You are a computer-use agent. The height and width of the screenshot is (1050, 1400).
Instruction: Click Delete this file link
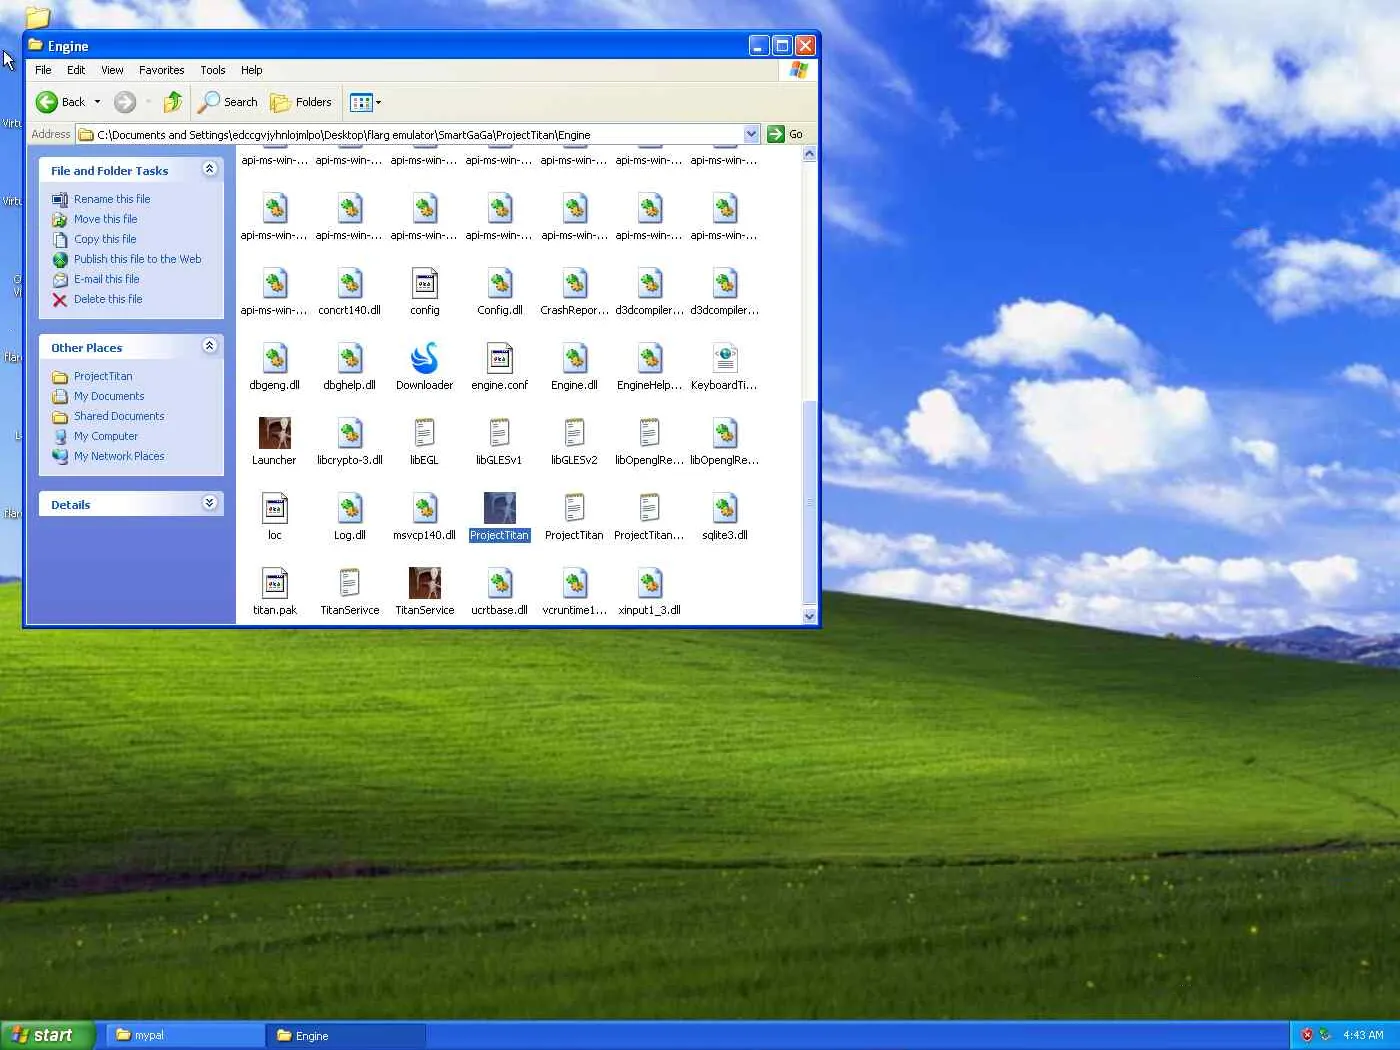(108, 299)
